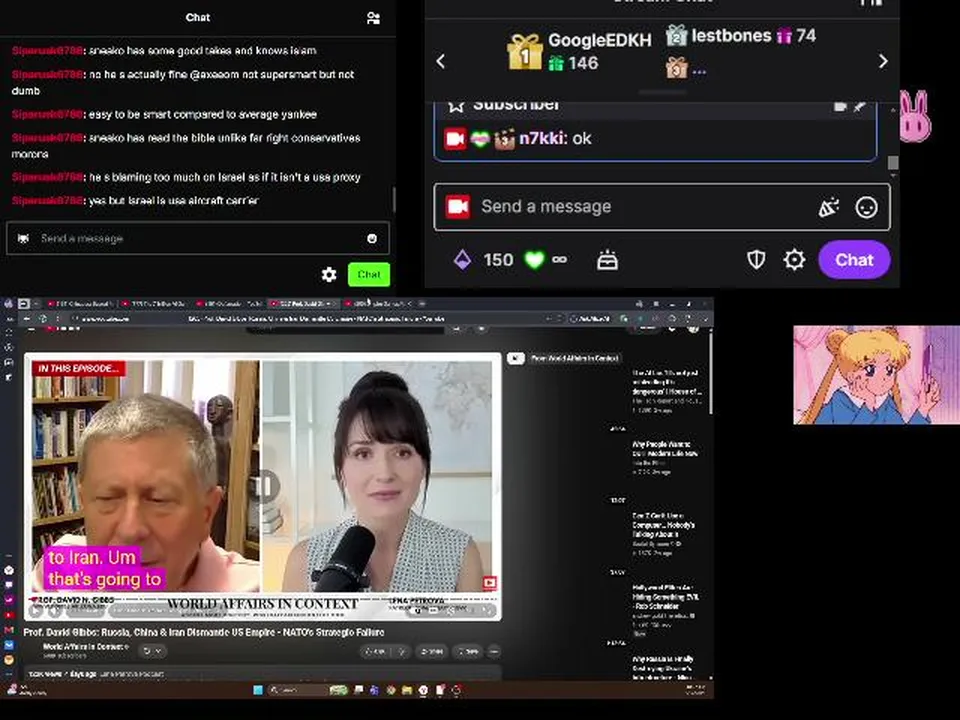Expand the video description box
The width and height of the screenshot is (960, 720).
263,673
